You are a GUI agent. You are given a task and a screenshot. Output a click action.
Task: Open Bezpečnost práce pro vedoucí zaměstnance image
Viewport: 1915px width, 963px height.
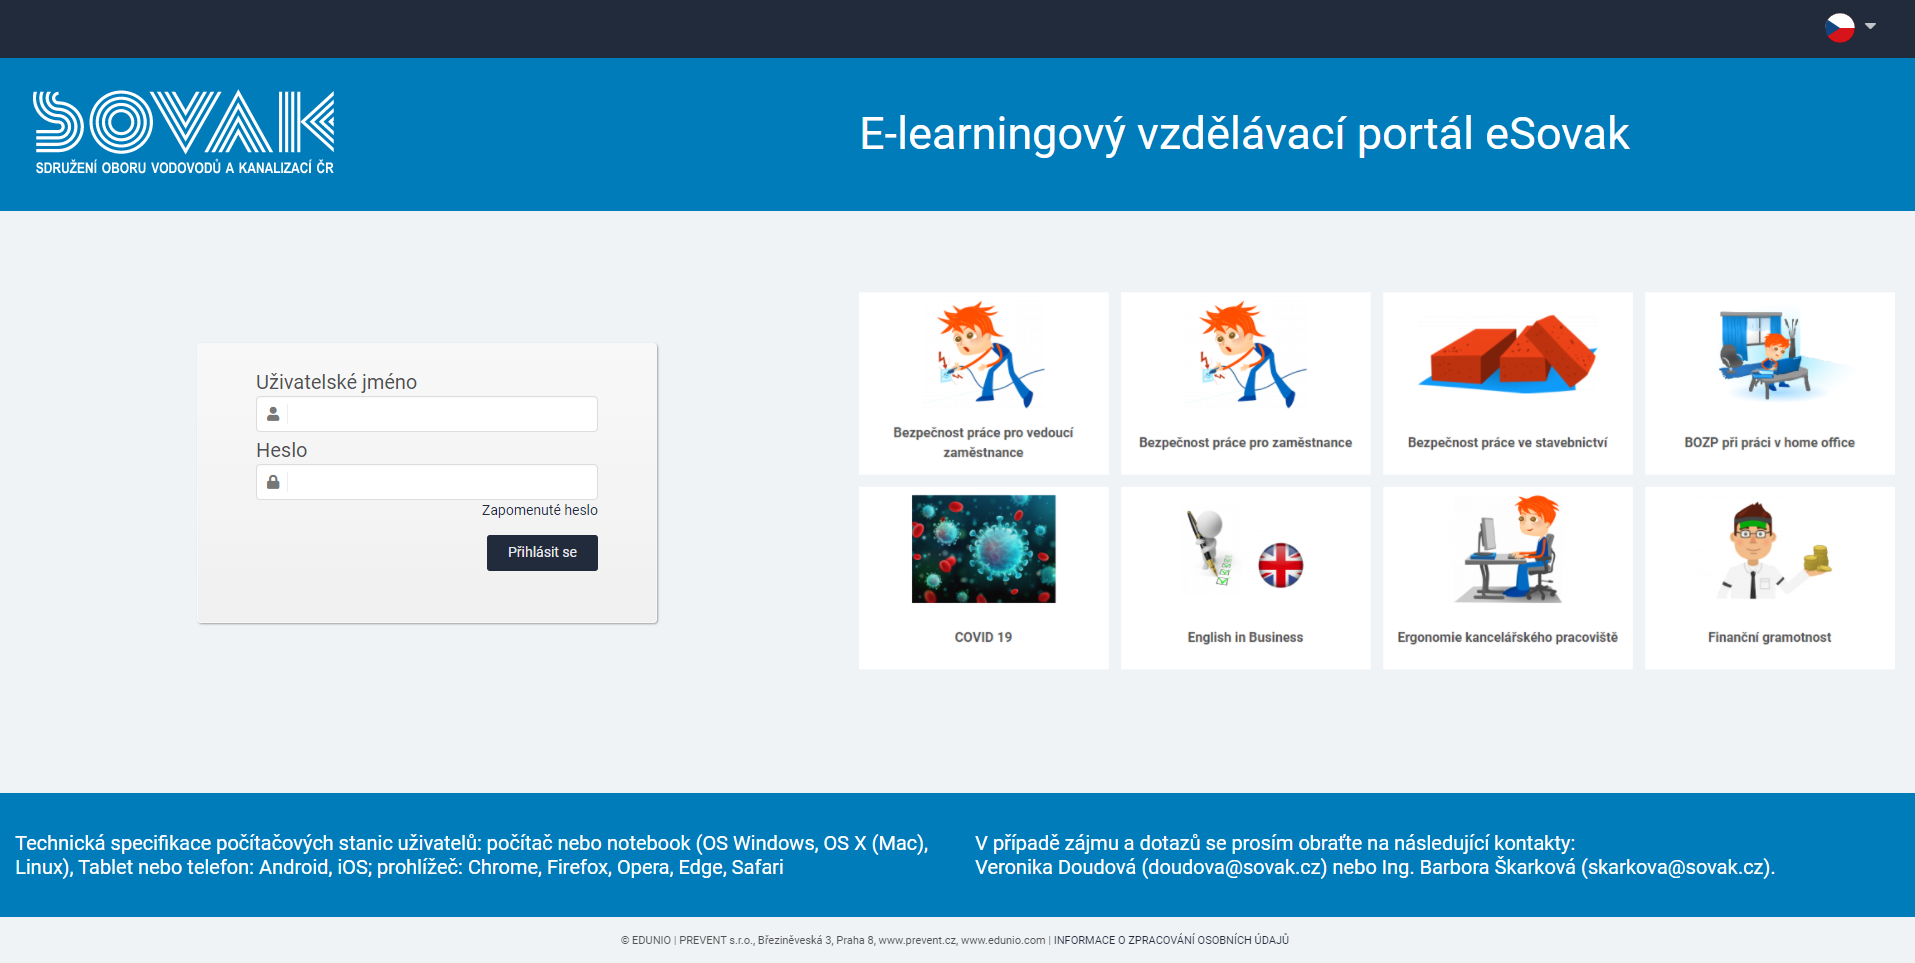coord(984,355)
